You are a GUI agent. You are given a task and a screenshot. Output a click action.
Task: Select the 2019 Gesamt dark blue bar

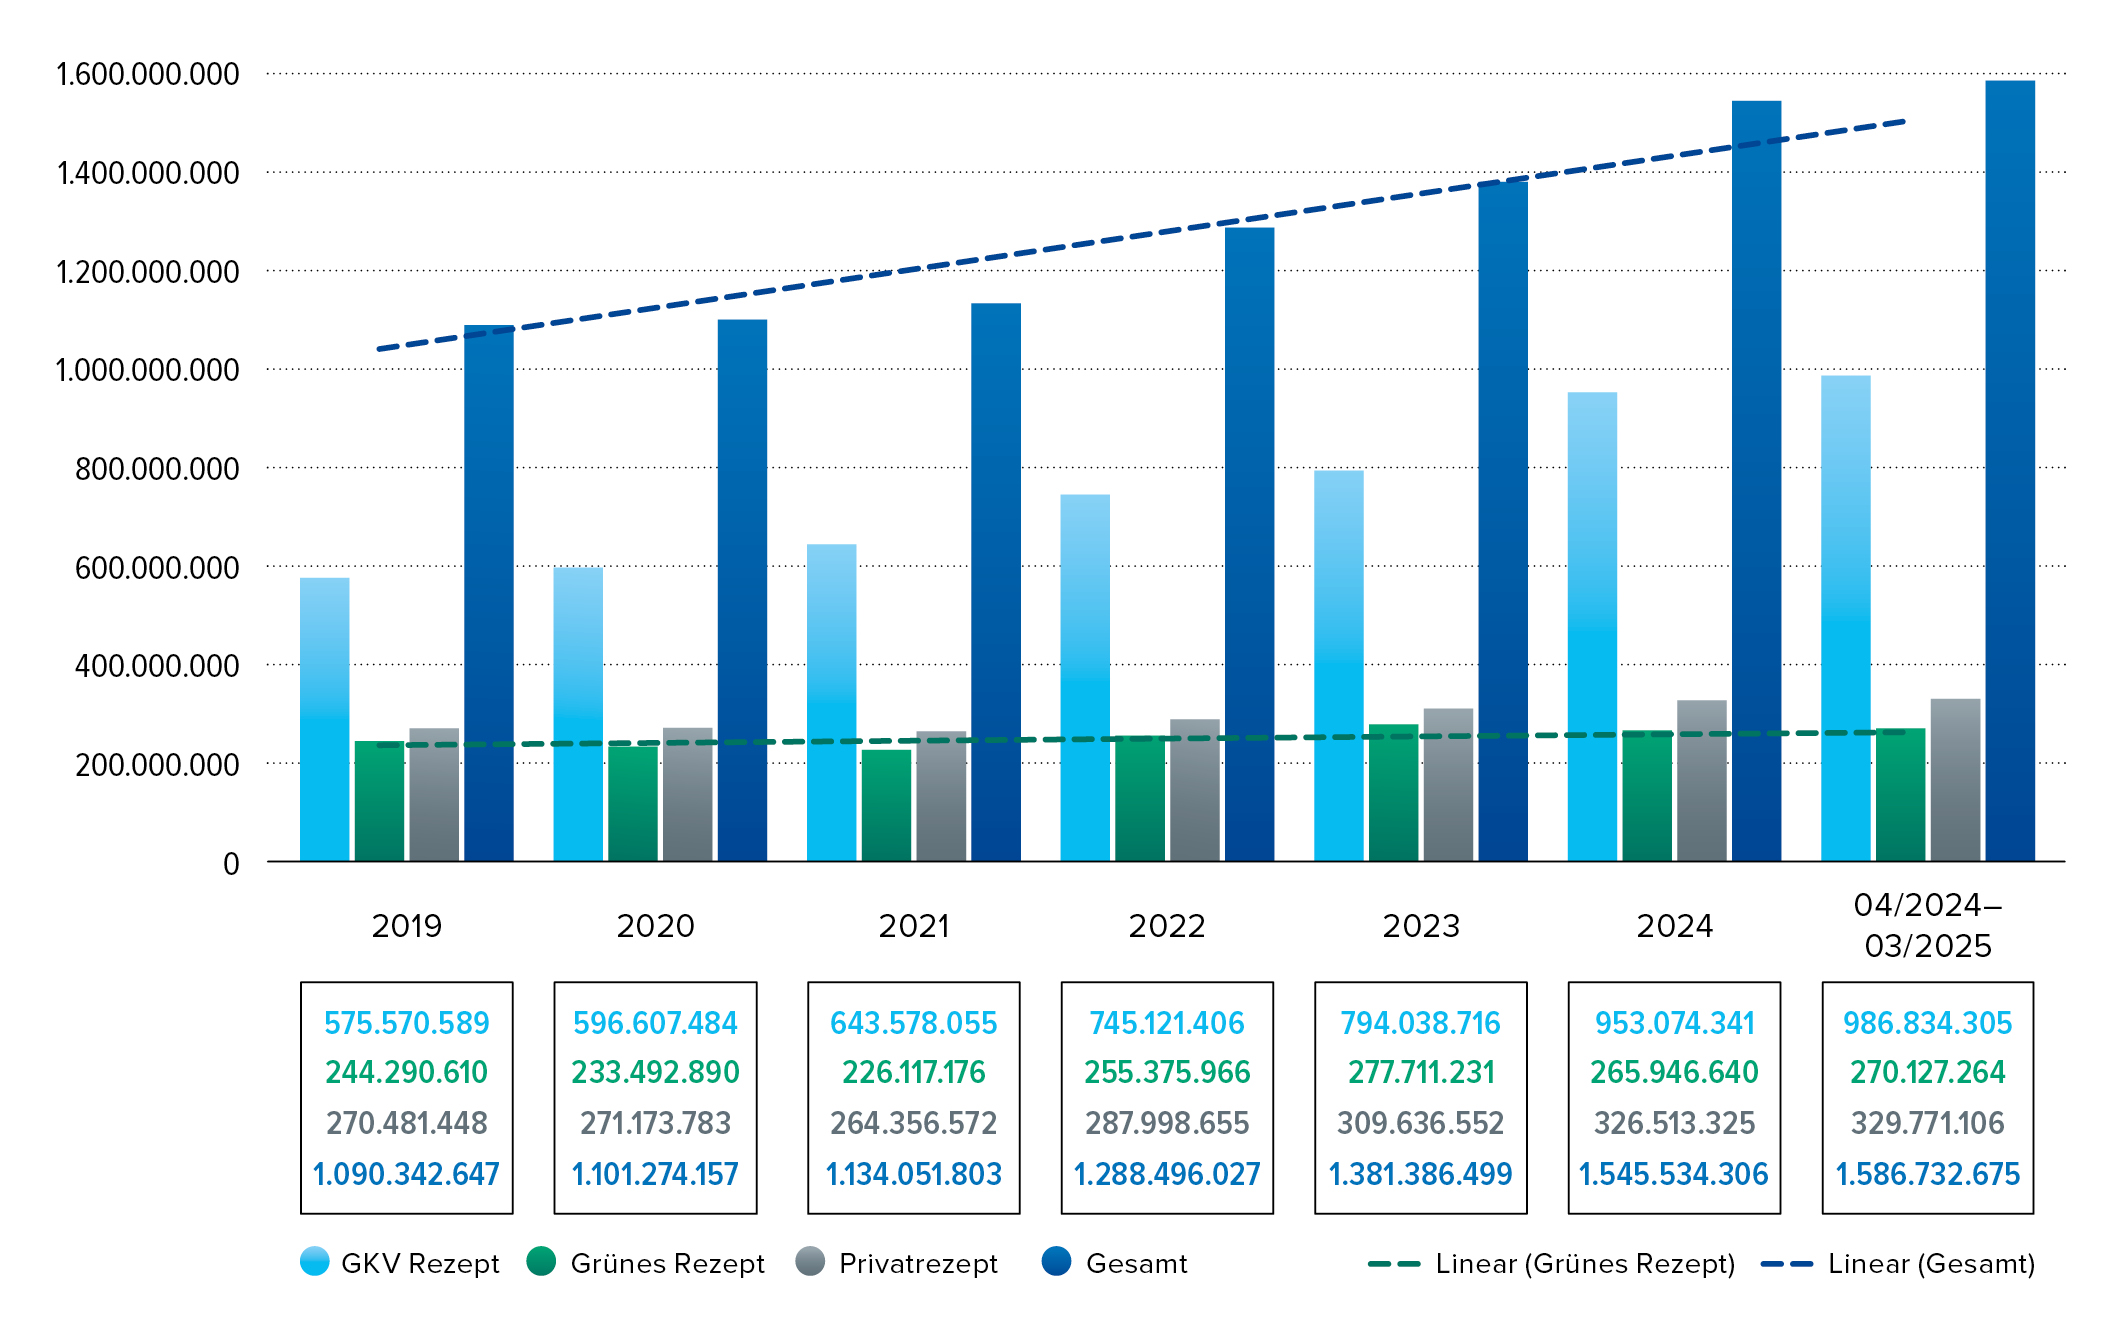click(489, 593)
